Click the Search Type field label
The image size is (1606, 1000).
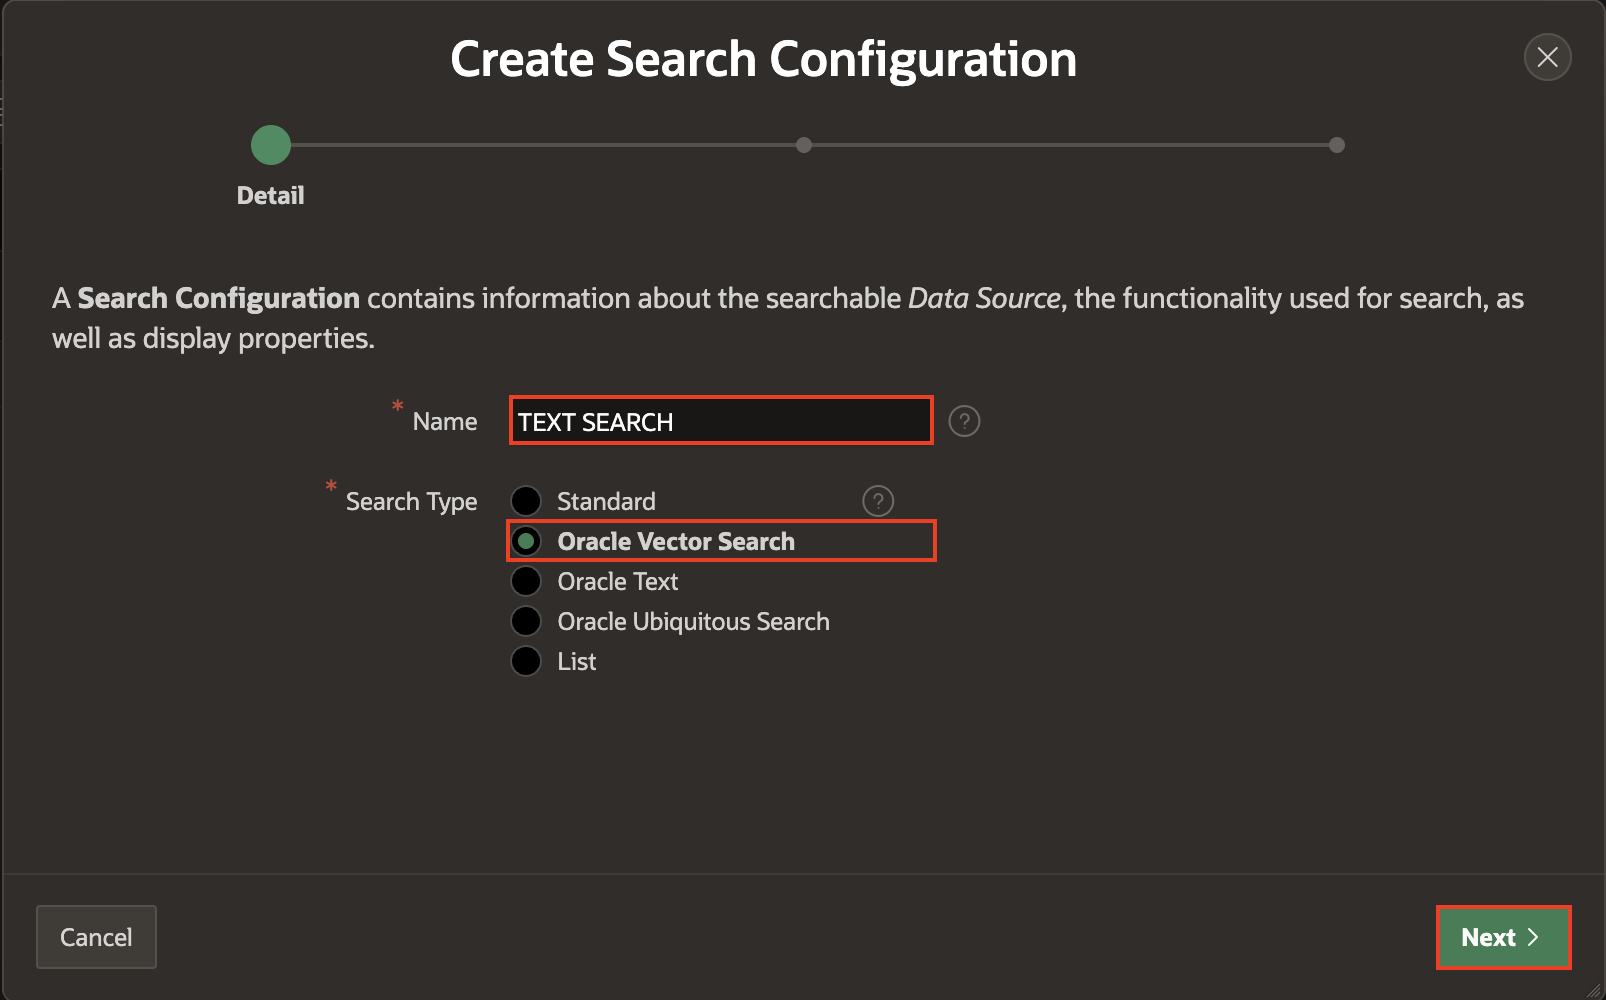[x=411, y=502]
